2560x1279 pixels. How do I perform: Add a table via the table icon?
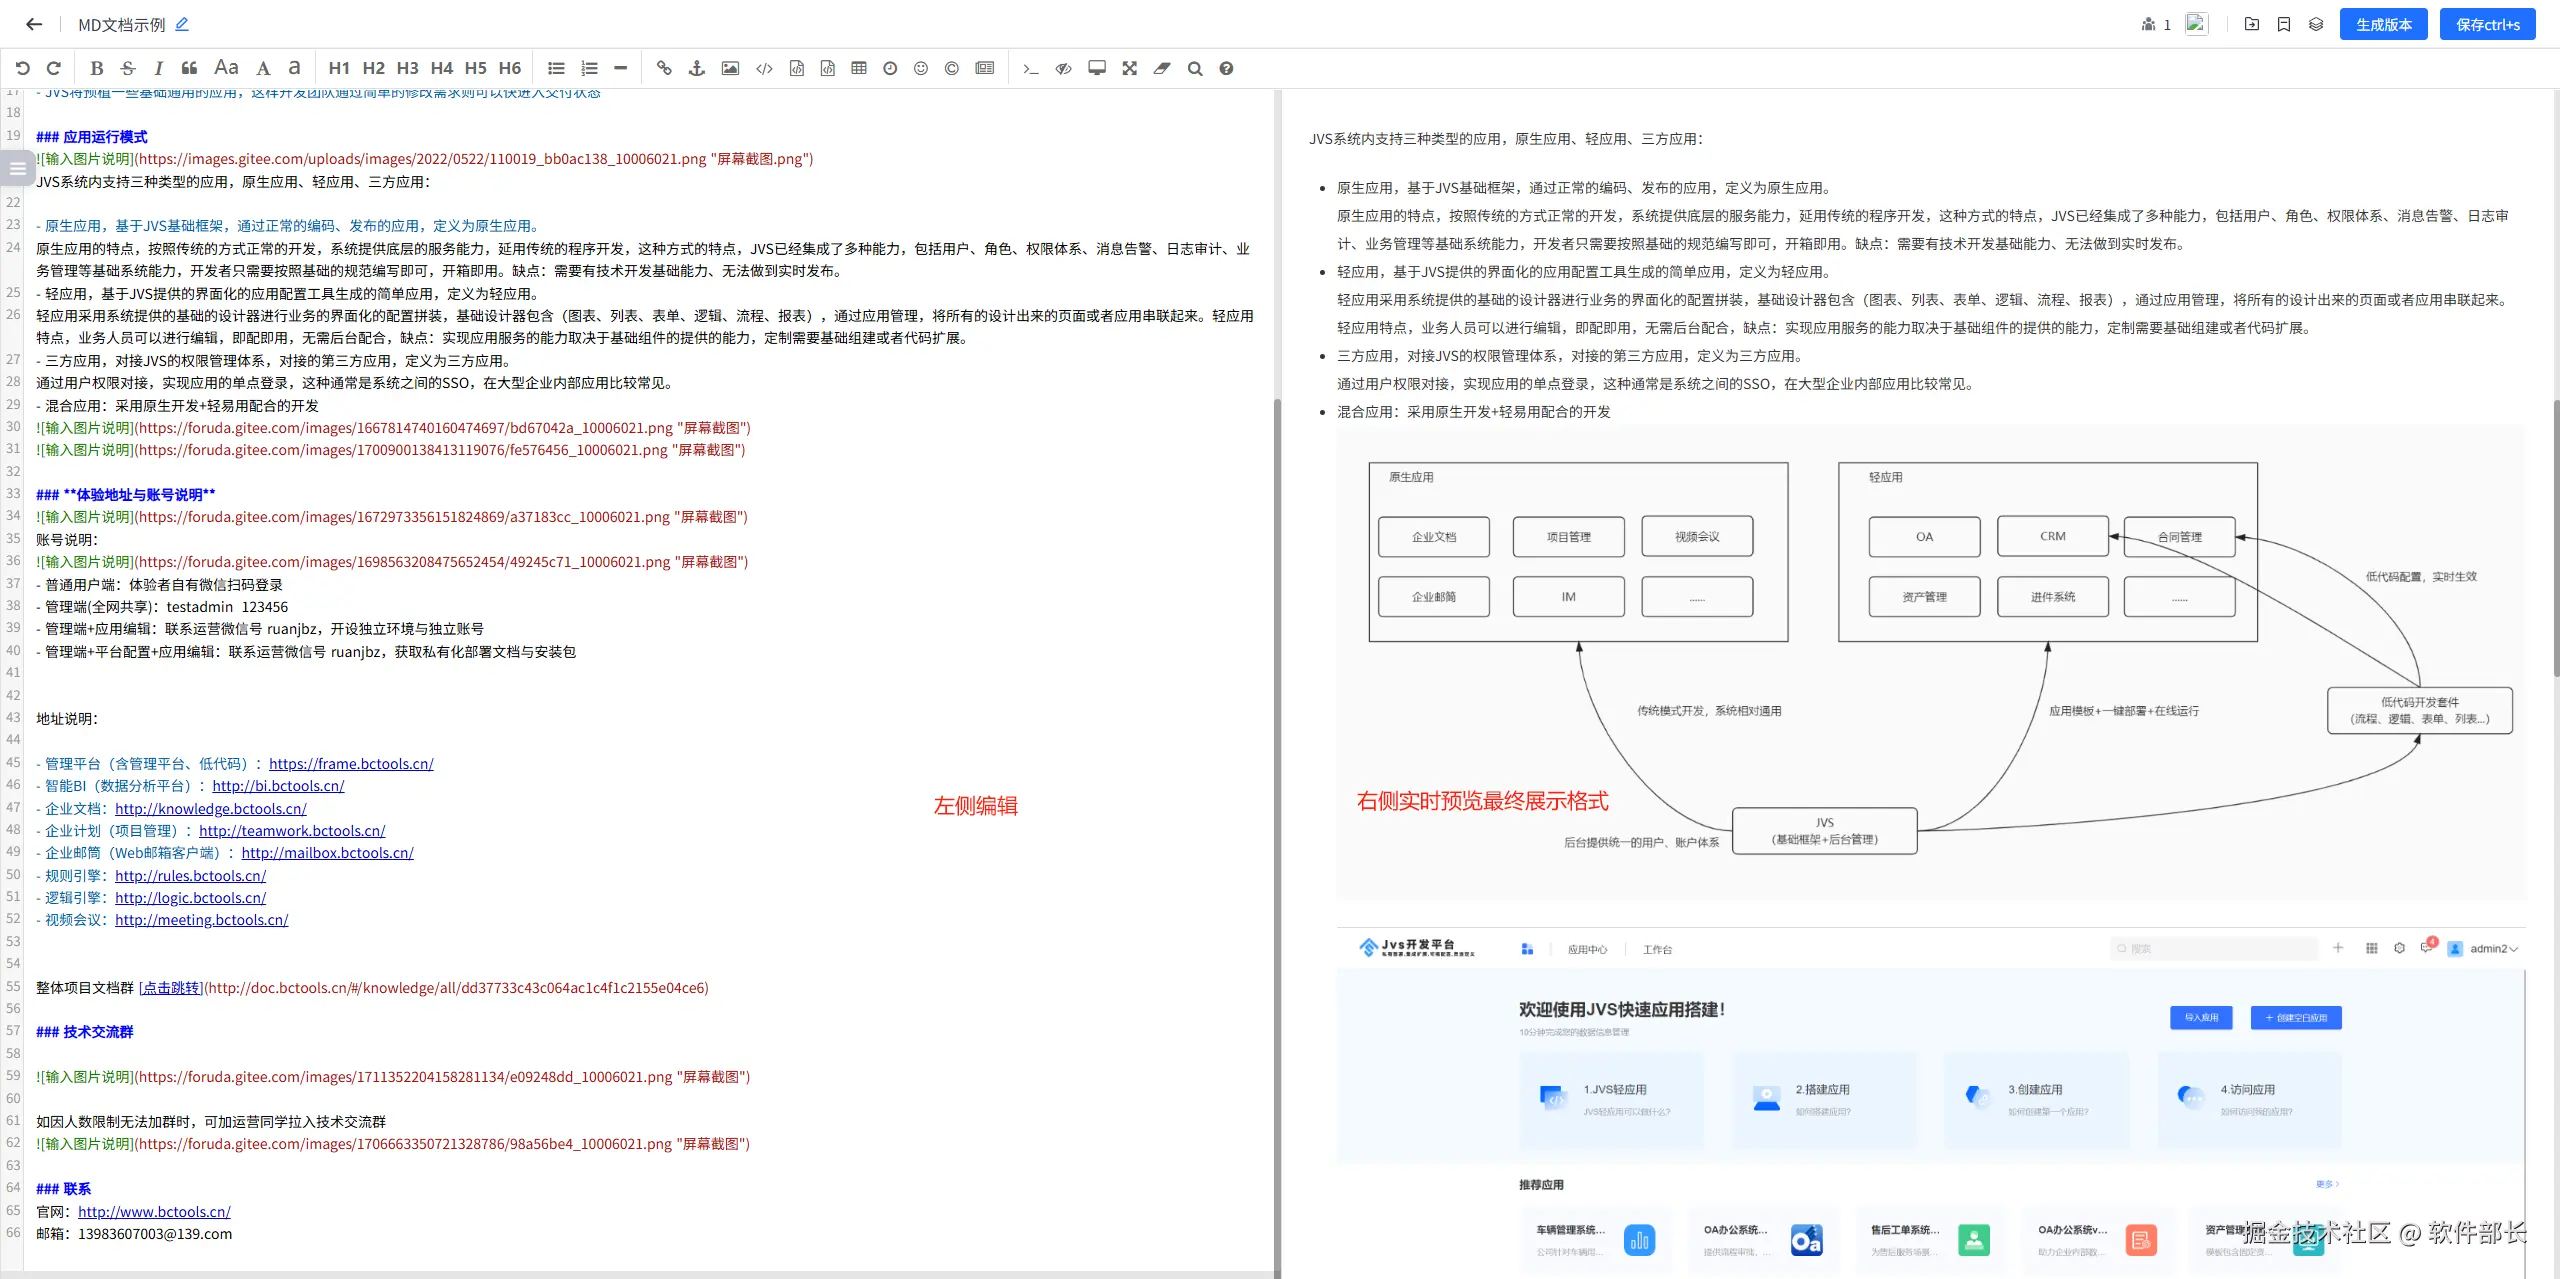point(858,68)
